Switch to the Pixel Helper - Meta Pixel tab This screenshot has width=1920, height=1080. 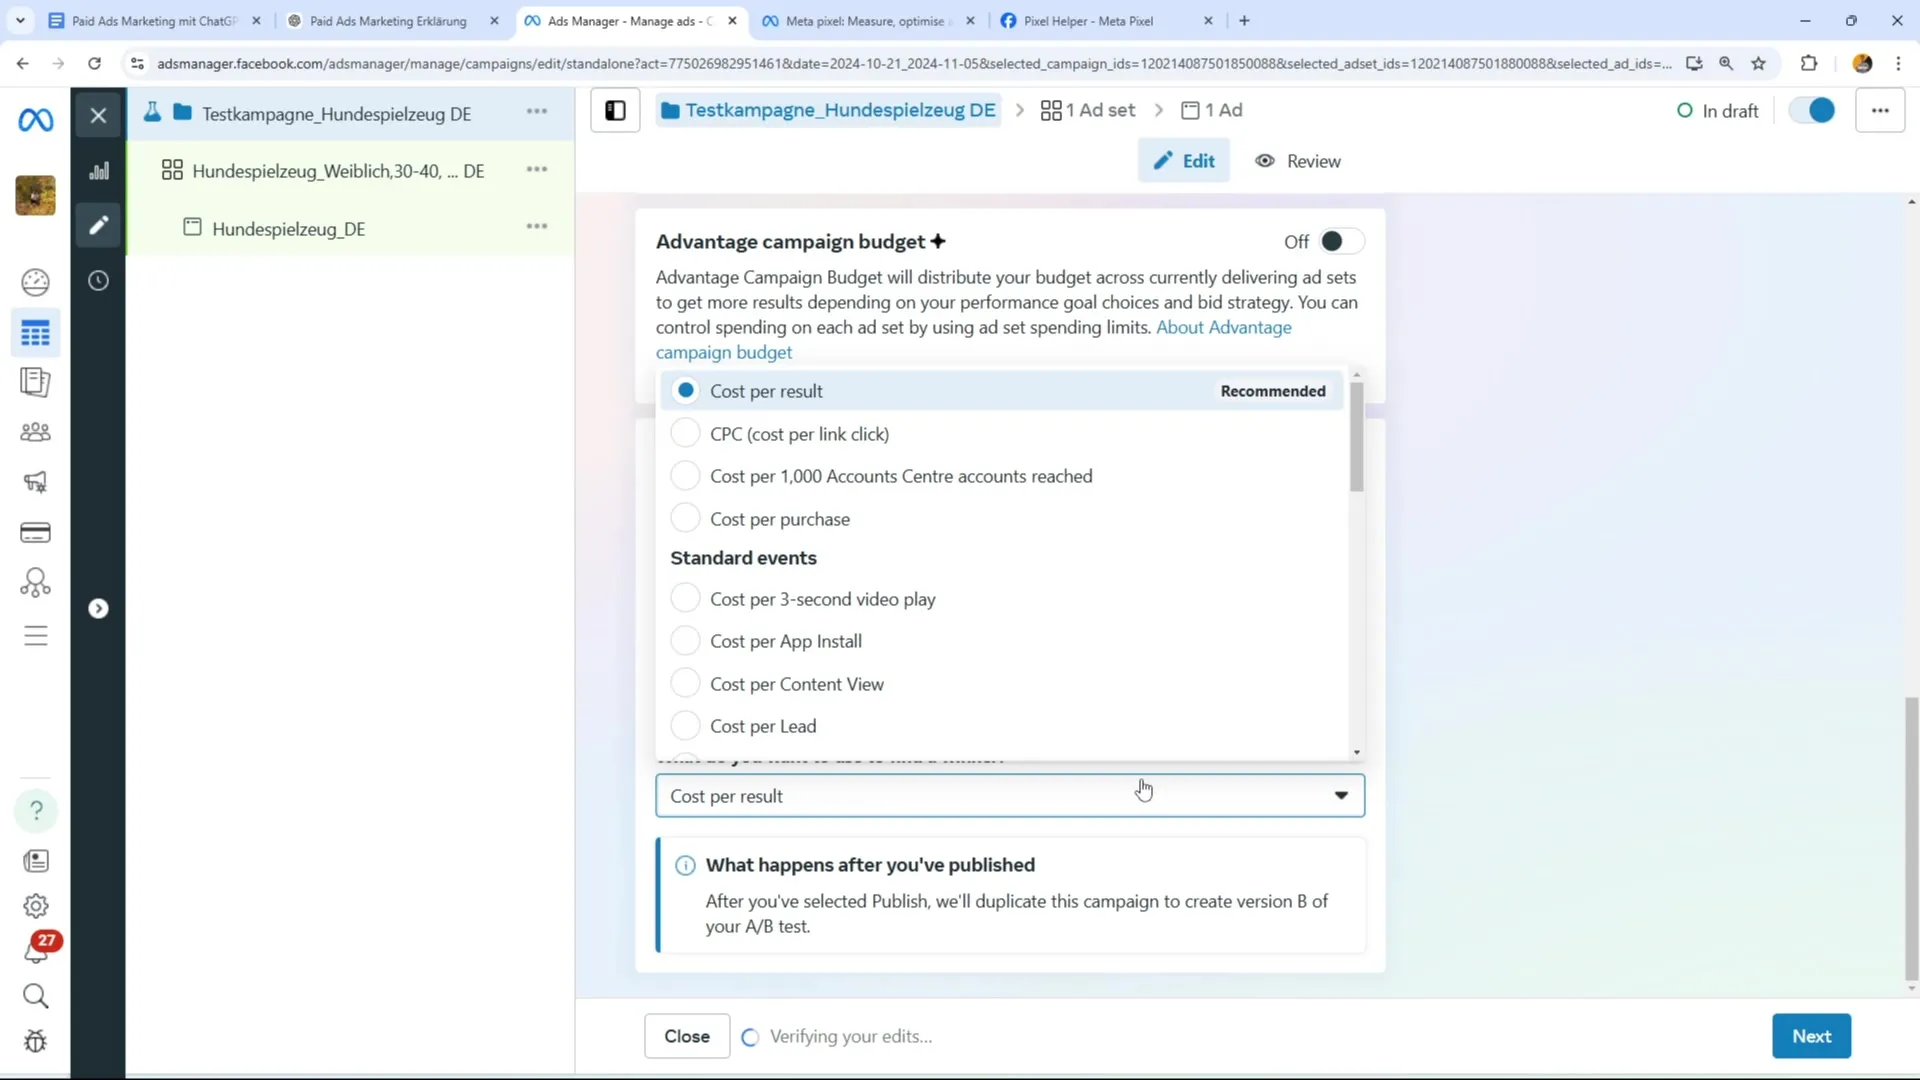(1088, 21)
